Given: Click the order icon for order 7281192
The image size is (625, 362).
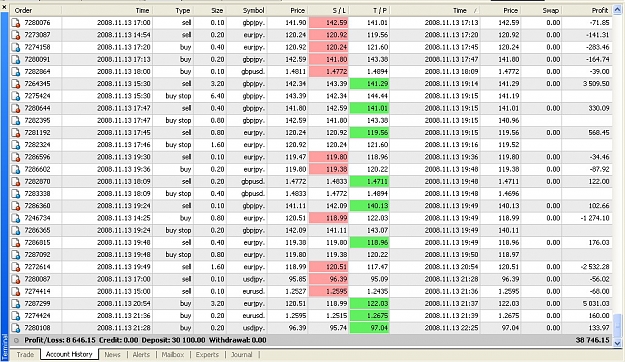Looking at the screenshot, I should [x=16, y=133].
